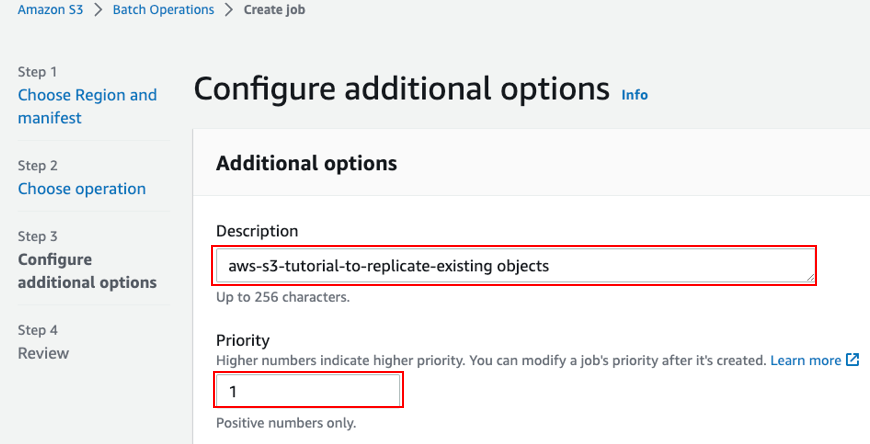Viewport: 870px width, 444px height.
Task: Return to the Choose operation step
Action: point(82,189)
